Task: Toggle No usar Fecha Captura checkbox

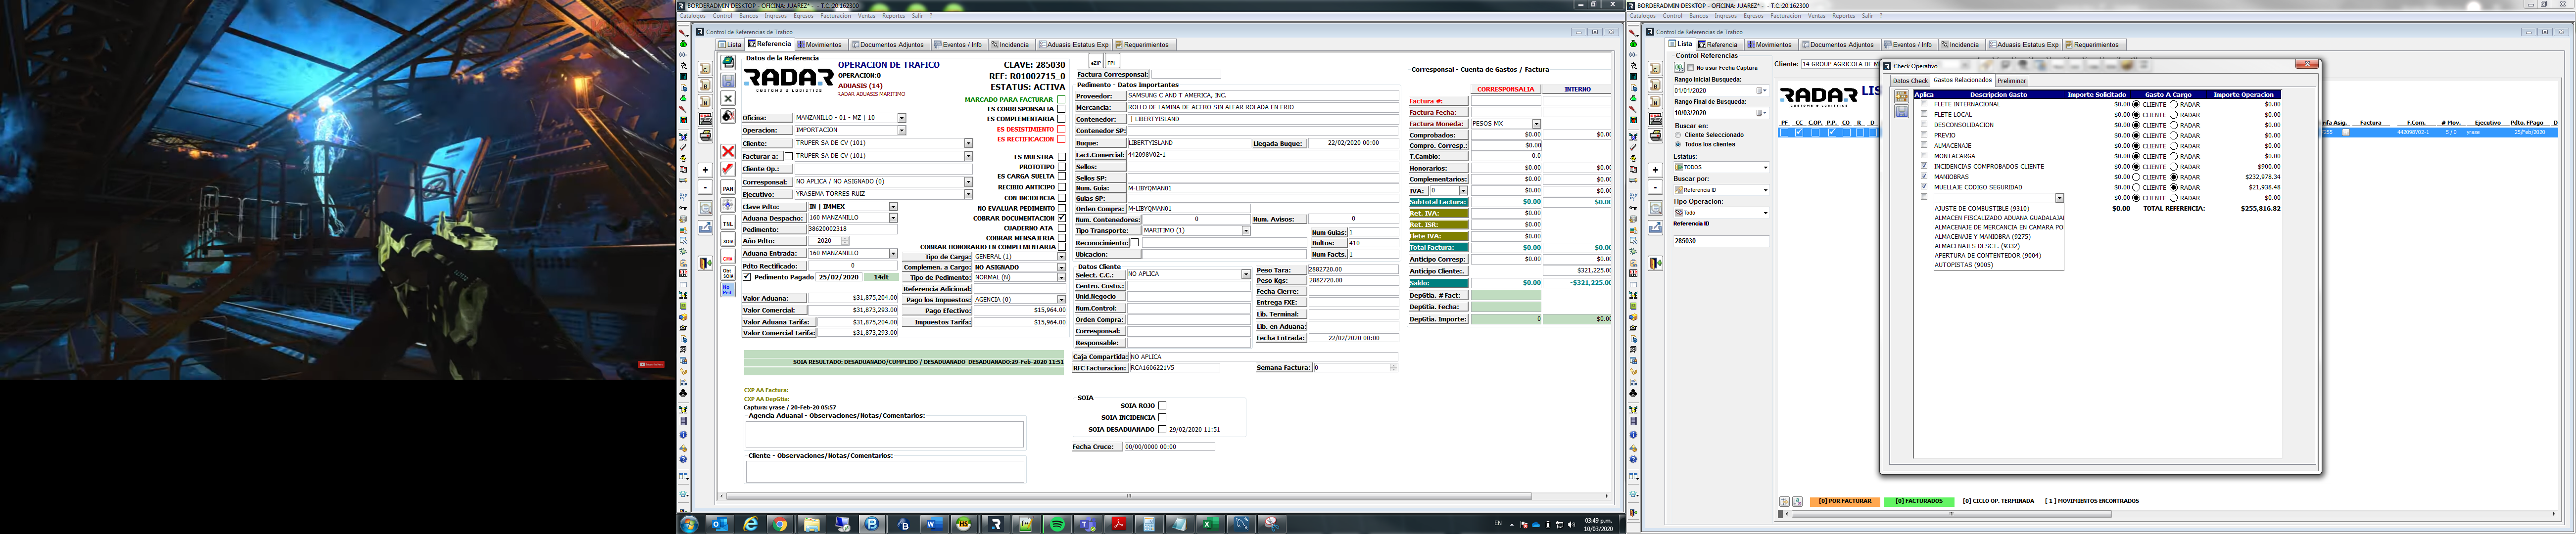Action: pyautogui.click(x=1691, y=68)
